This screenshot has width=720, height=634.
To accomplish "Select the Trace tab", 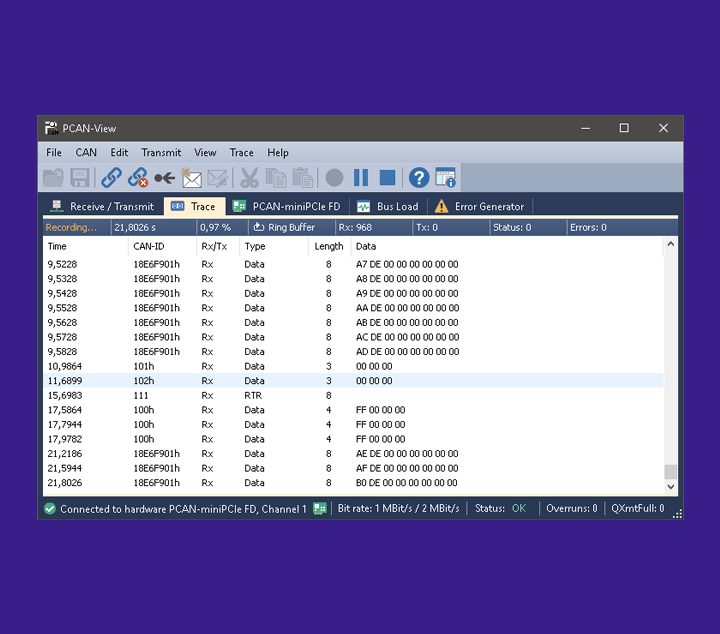I will tap(194, 207).
